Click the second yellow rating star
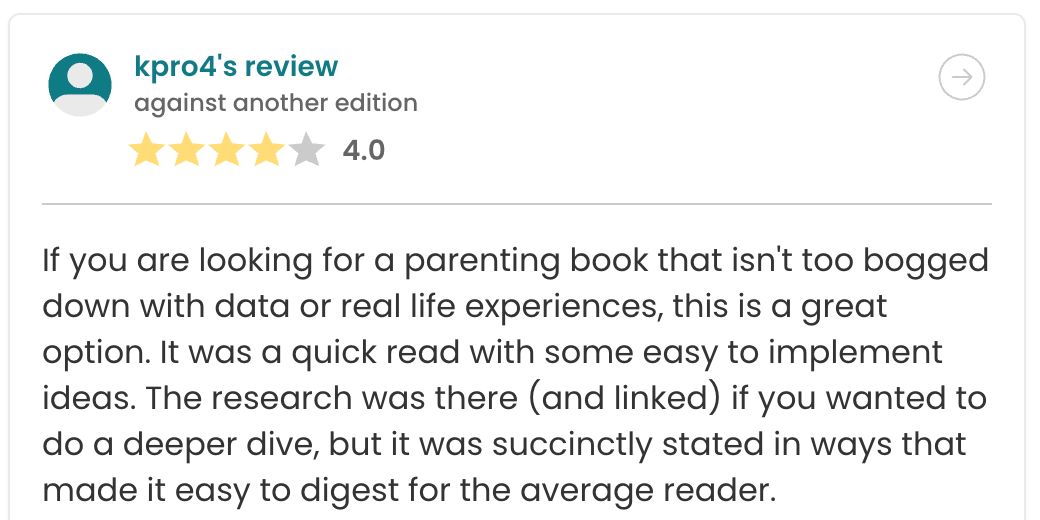The image size is (1040, 520). click(x=187, y=152)
